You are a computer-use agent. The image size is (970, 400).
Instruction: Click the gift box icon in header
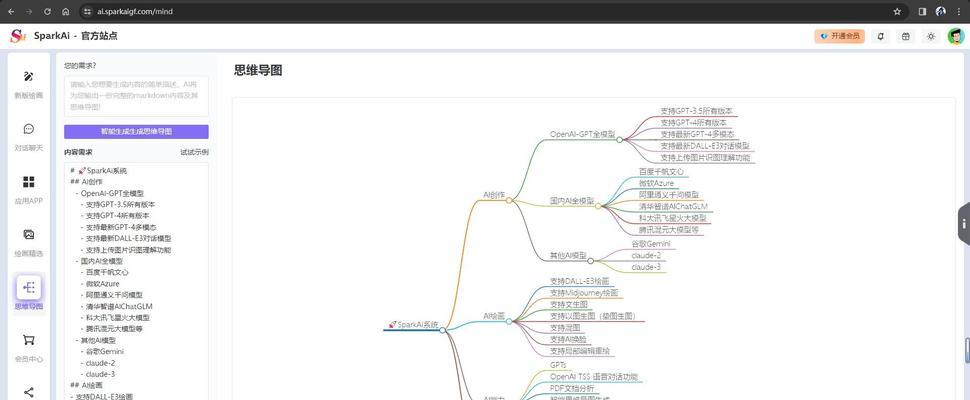click(906, 36)
